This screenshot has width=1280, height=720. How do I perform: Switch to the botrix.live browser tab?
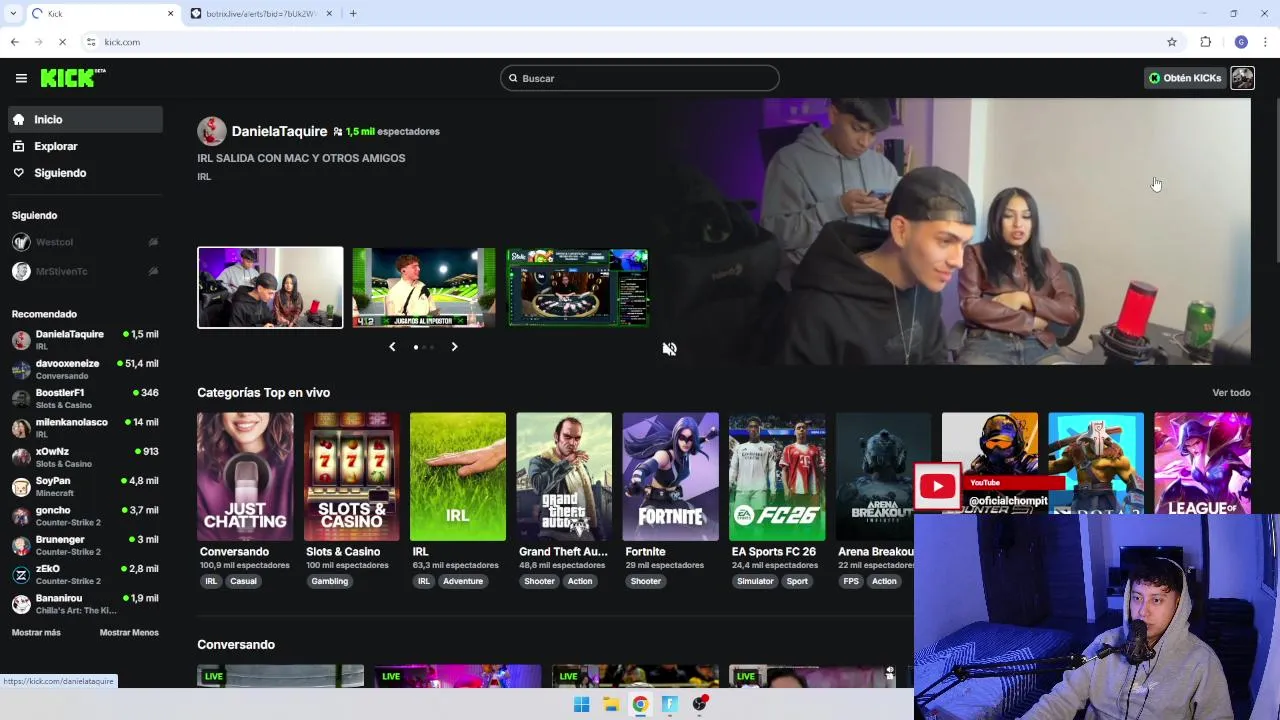pyautogui.click(x=260, y=14)
